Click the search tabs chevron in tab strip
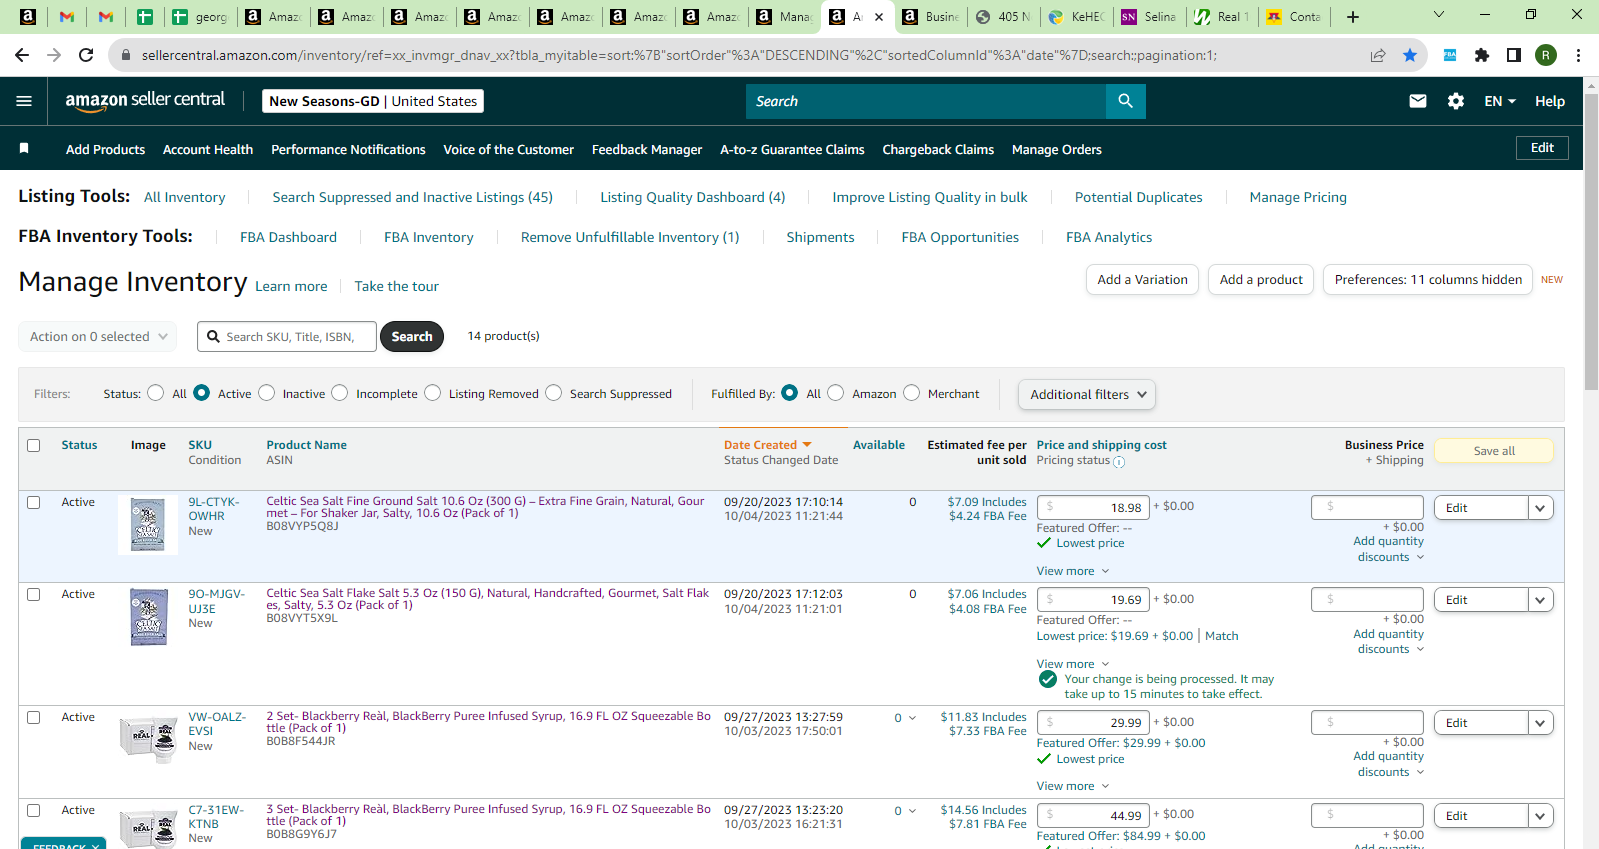This screenshot has width=1599, height=849. [1439, 15]
